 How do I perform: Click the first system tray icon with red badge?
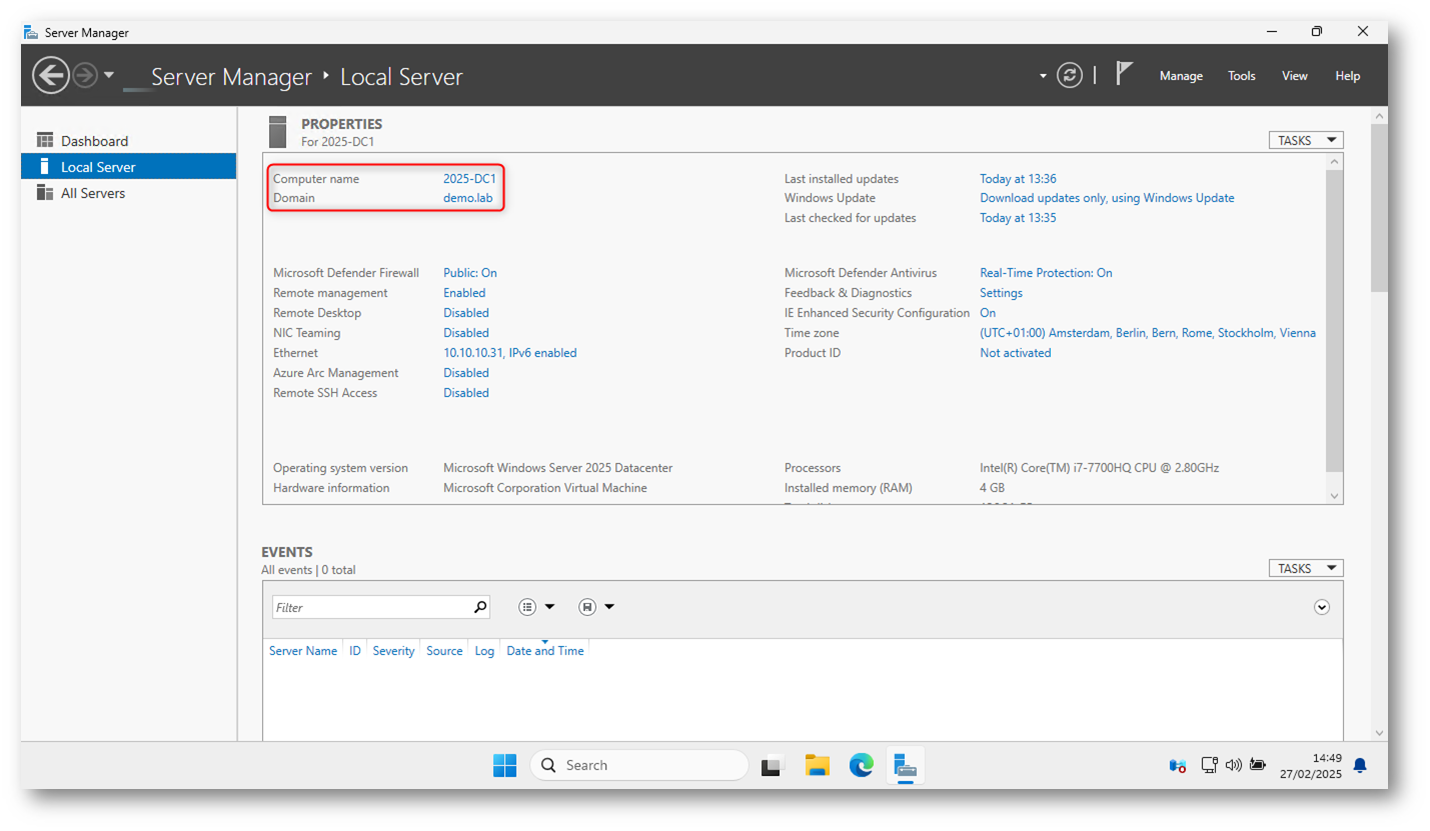point(1178,766)
